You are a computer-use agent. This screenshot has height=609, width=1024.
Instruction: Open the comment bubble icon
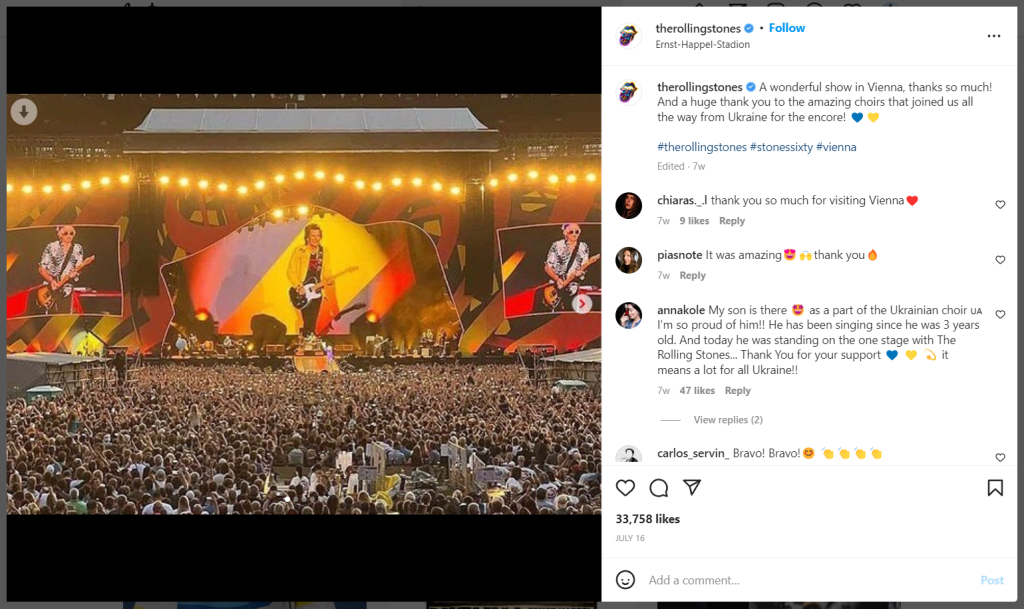click(658, 488)
